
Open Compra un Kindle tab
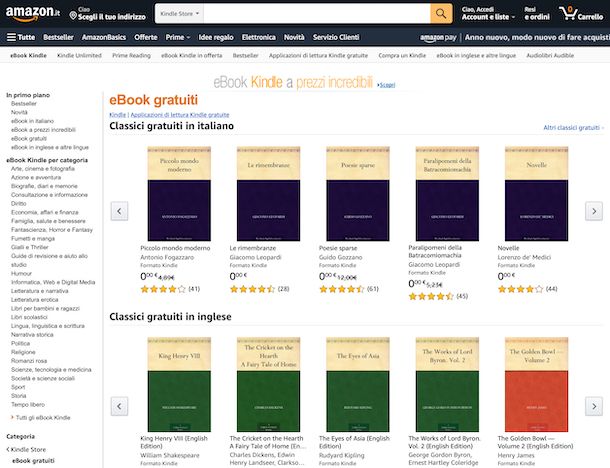pos(402,56)
